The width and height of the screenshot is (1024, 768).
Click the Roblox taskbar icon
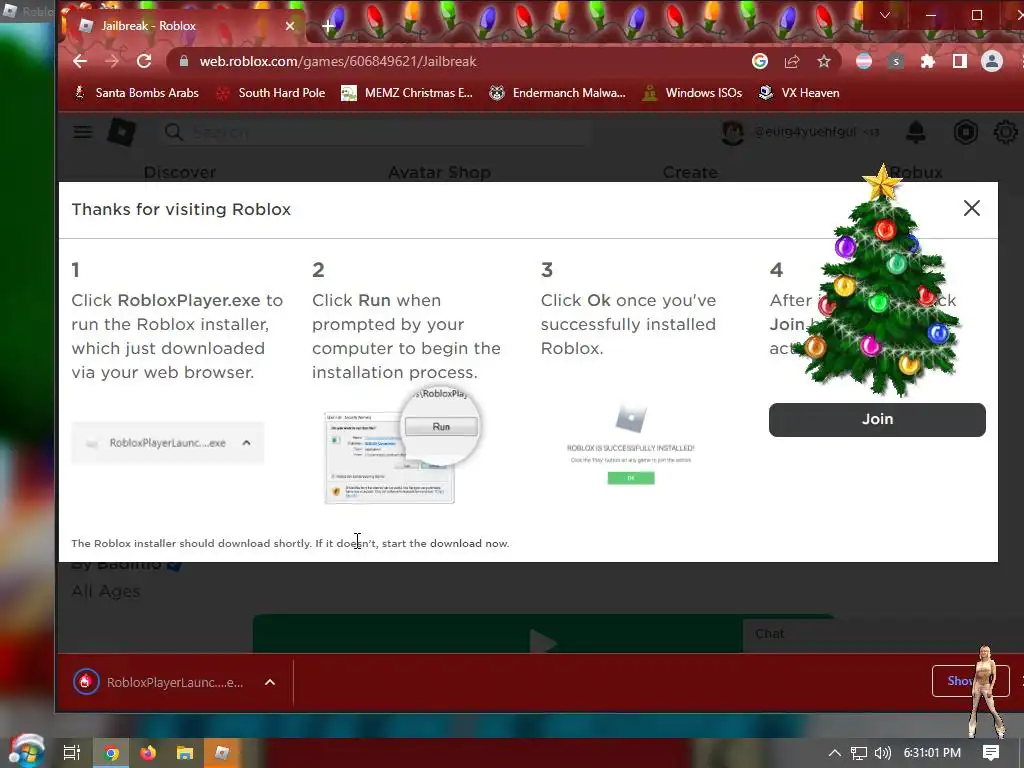tap(222, 753)
